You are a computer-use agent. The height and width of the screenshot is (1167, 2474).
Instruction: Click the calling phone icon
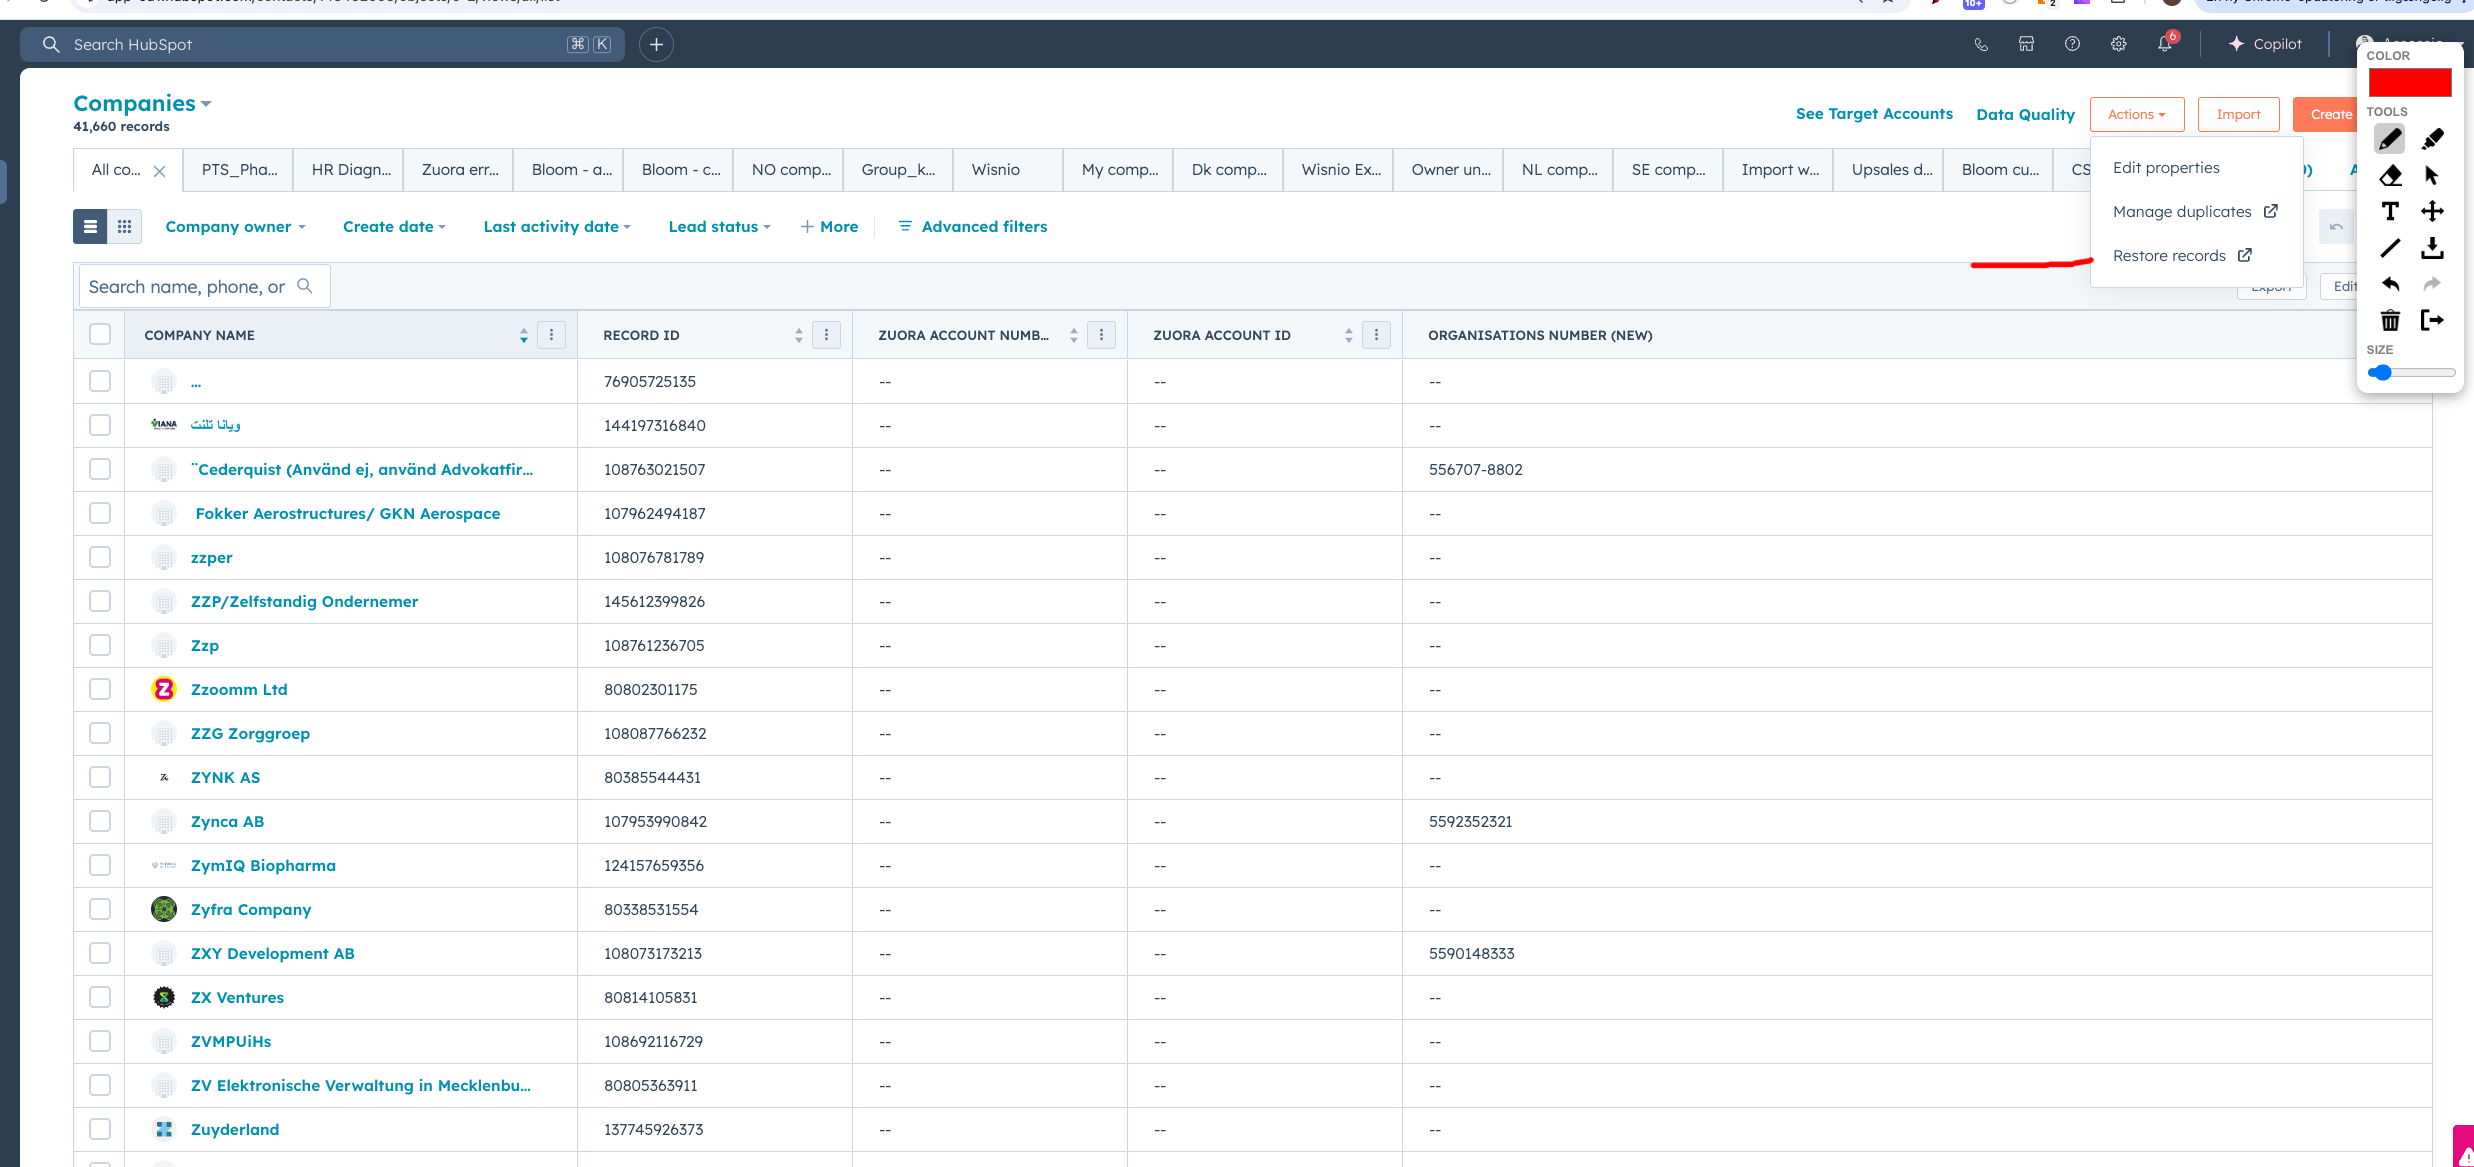(x=1980, y=44)
